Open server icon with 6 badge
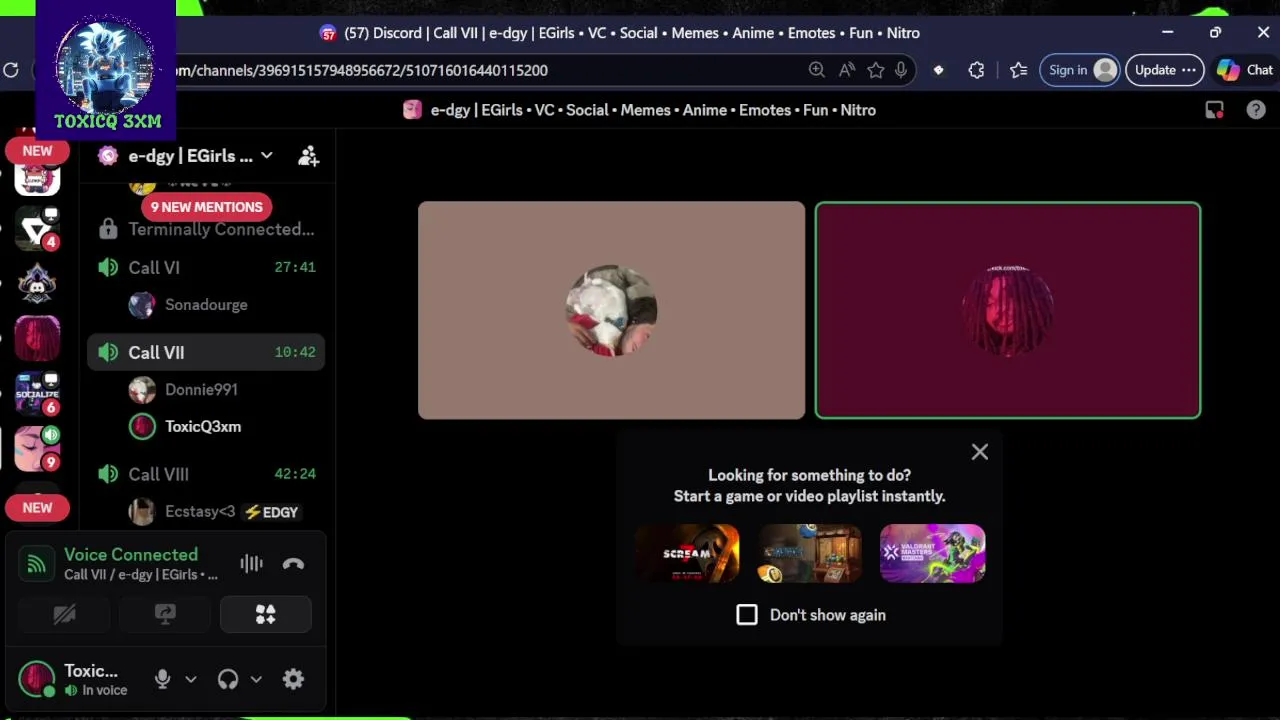Screen dimensions: 1280x720 point(37,394)
